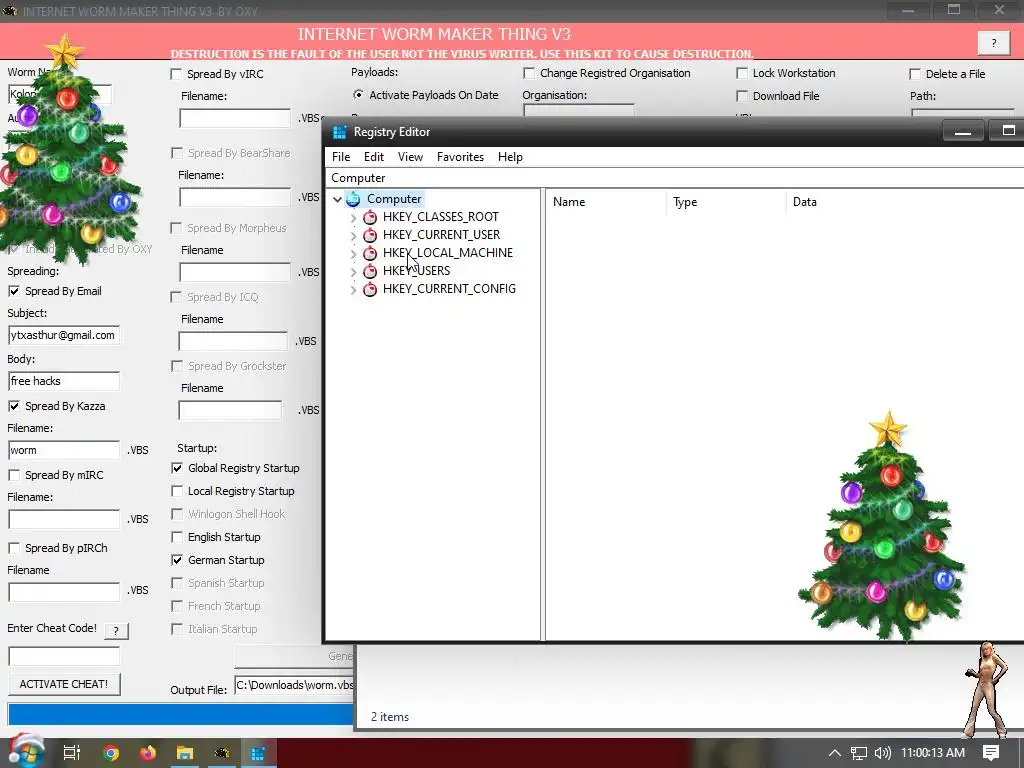
Task: Expand the HKEY_CLASSES_ROOT branch
Action: click(x=353, y=217)
